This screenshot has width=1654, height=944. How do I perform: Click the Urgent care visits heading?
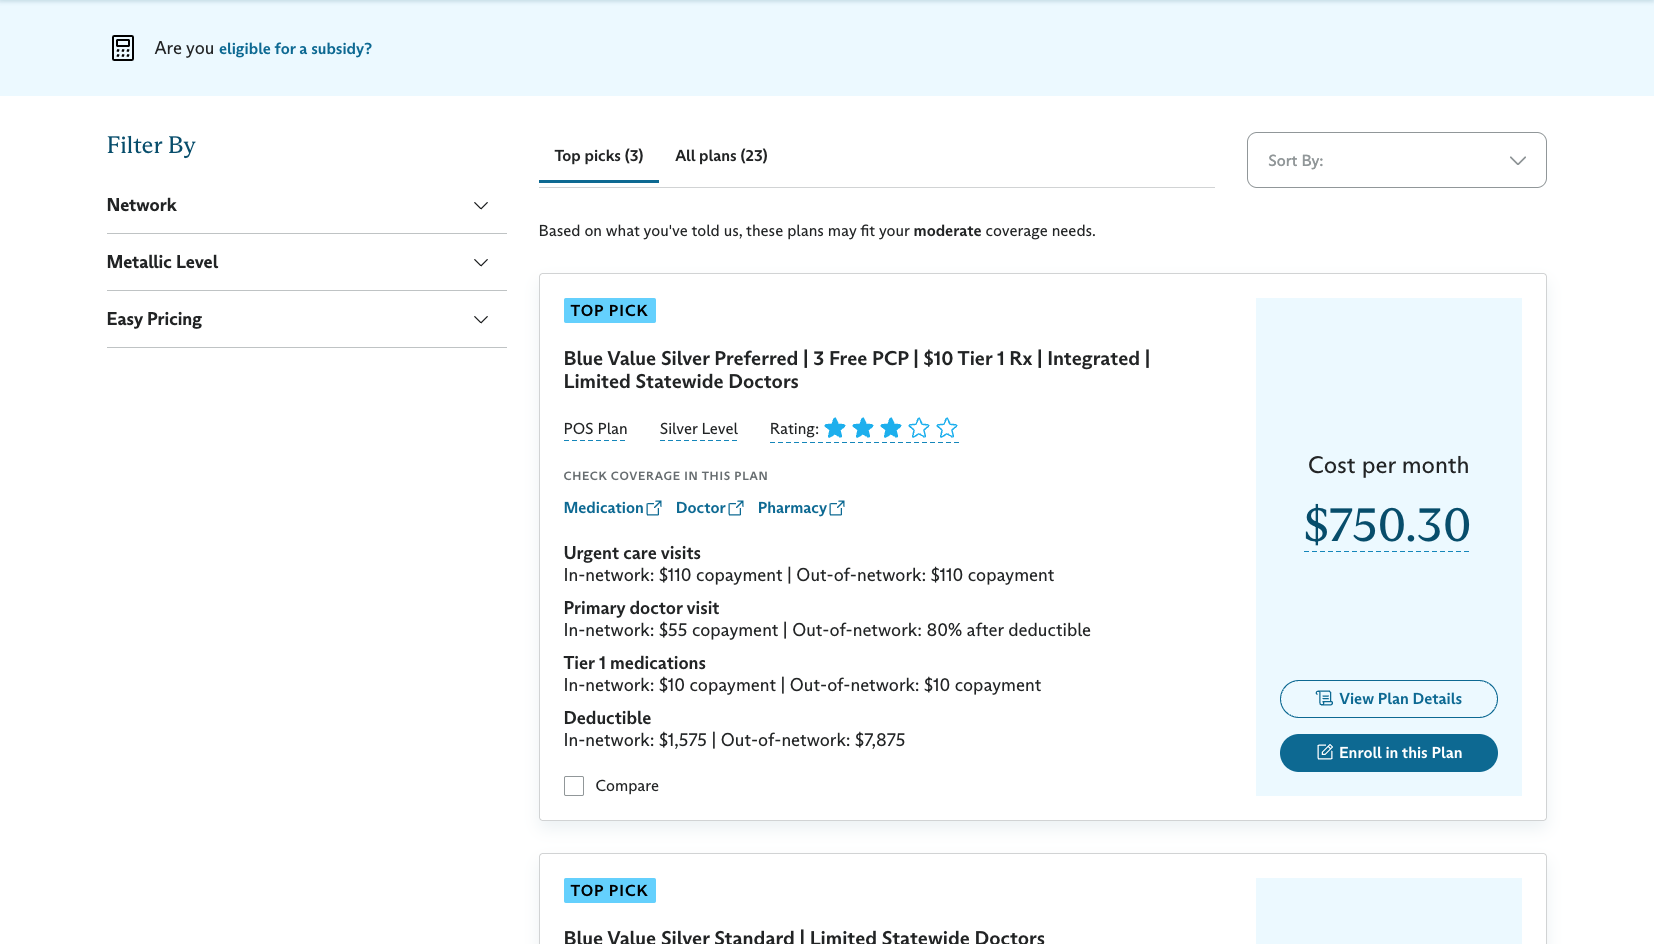pyautogui.click(x=632, y=553)
